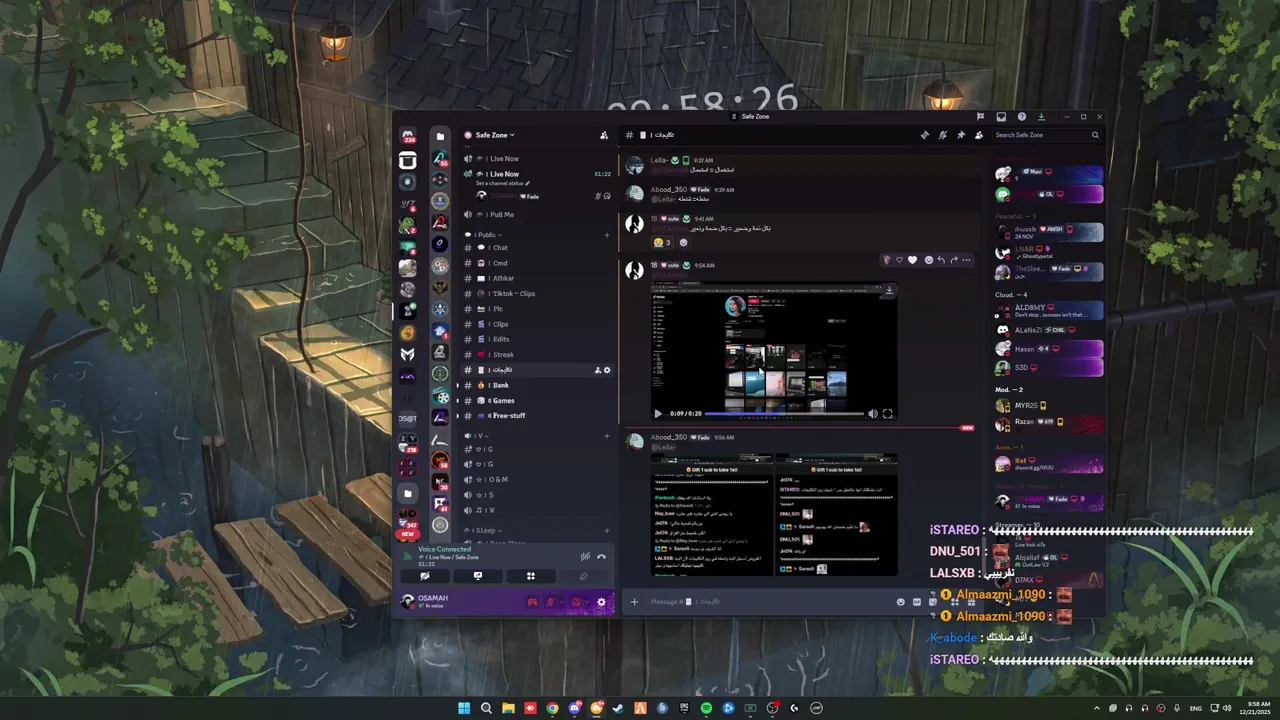Turn on camera button in voice panel

[x=425, y=576]
